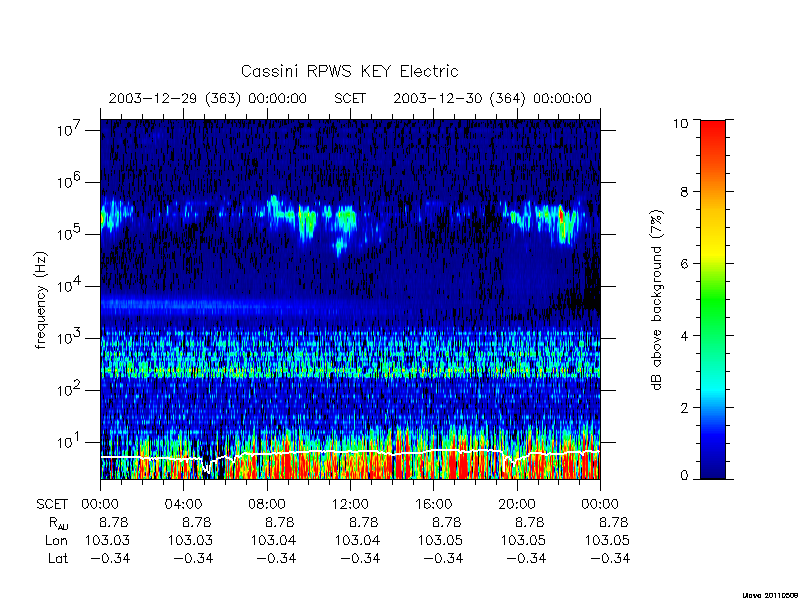The image size is (800, 600).
Task: Click the 20:00 time tick label
Action: [517, 504]
